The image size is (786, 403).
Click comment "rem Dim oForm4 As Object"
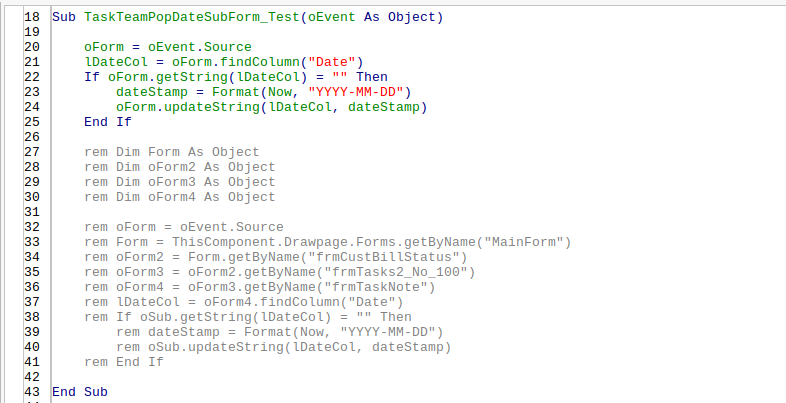click(180, 197)
